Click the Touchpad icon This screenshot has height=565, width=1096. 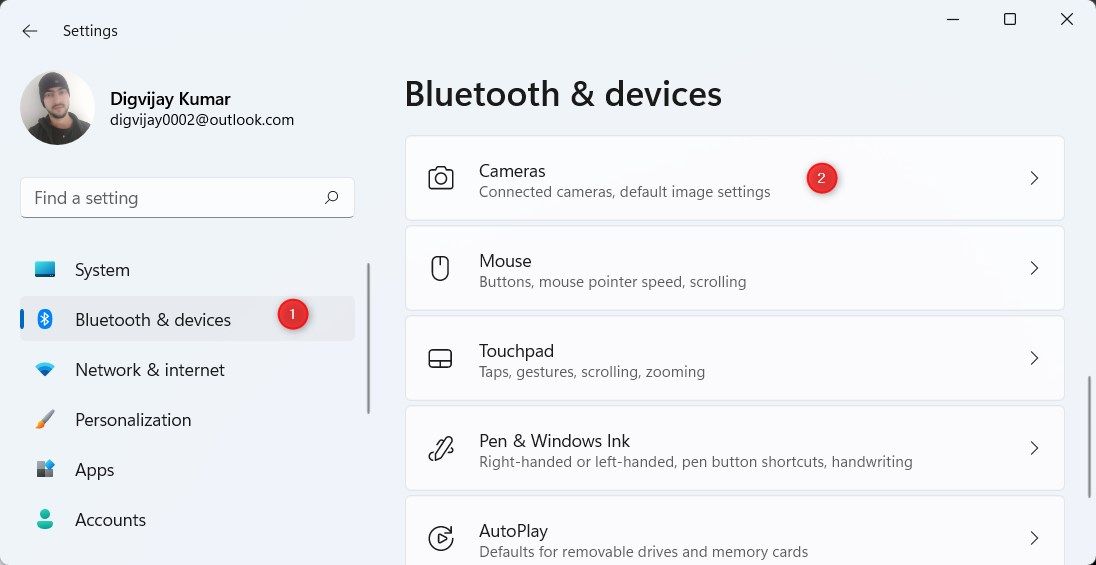[440, 358]
